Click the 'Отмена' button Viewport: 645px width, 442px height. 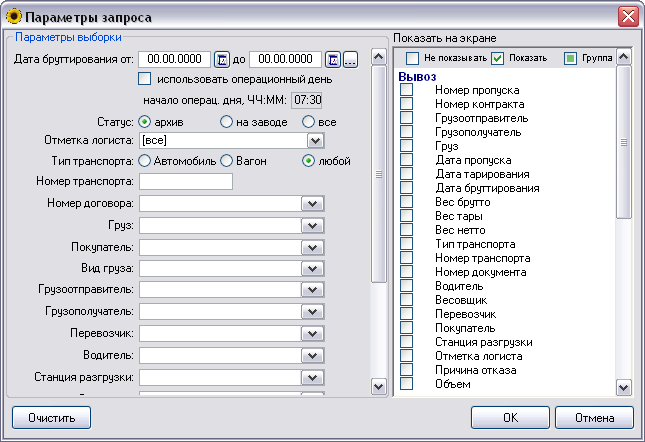594,416
